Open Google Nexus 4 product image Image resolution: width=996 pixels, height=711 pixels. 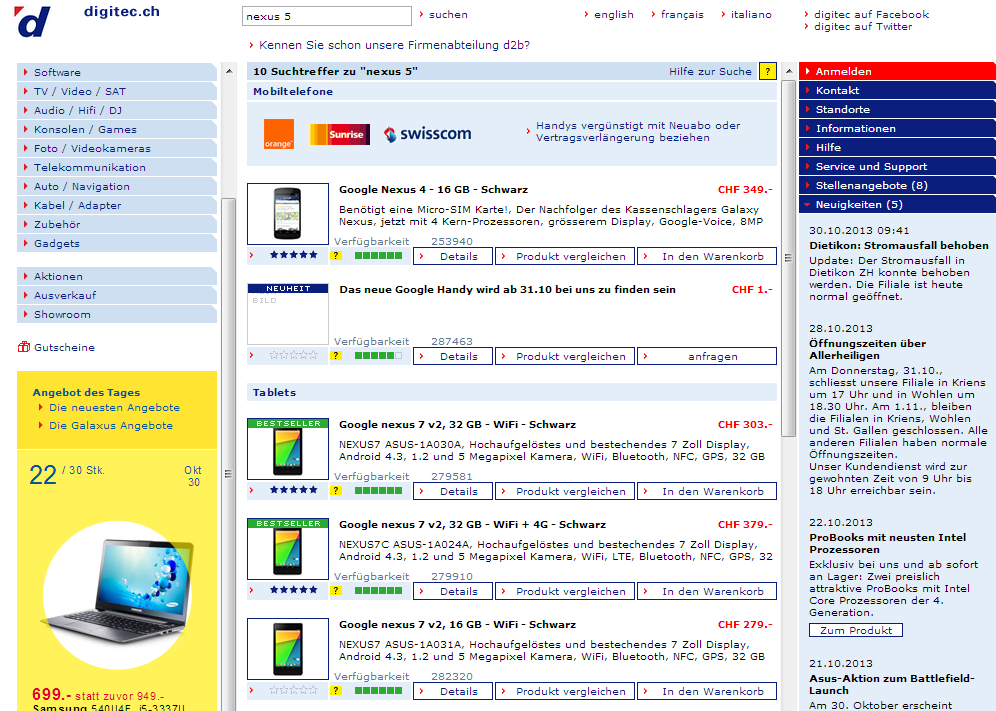point(288,213)
